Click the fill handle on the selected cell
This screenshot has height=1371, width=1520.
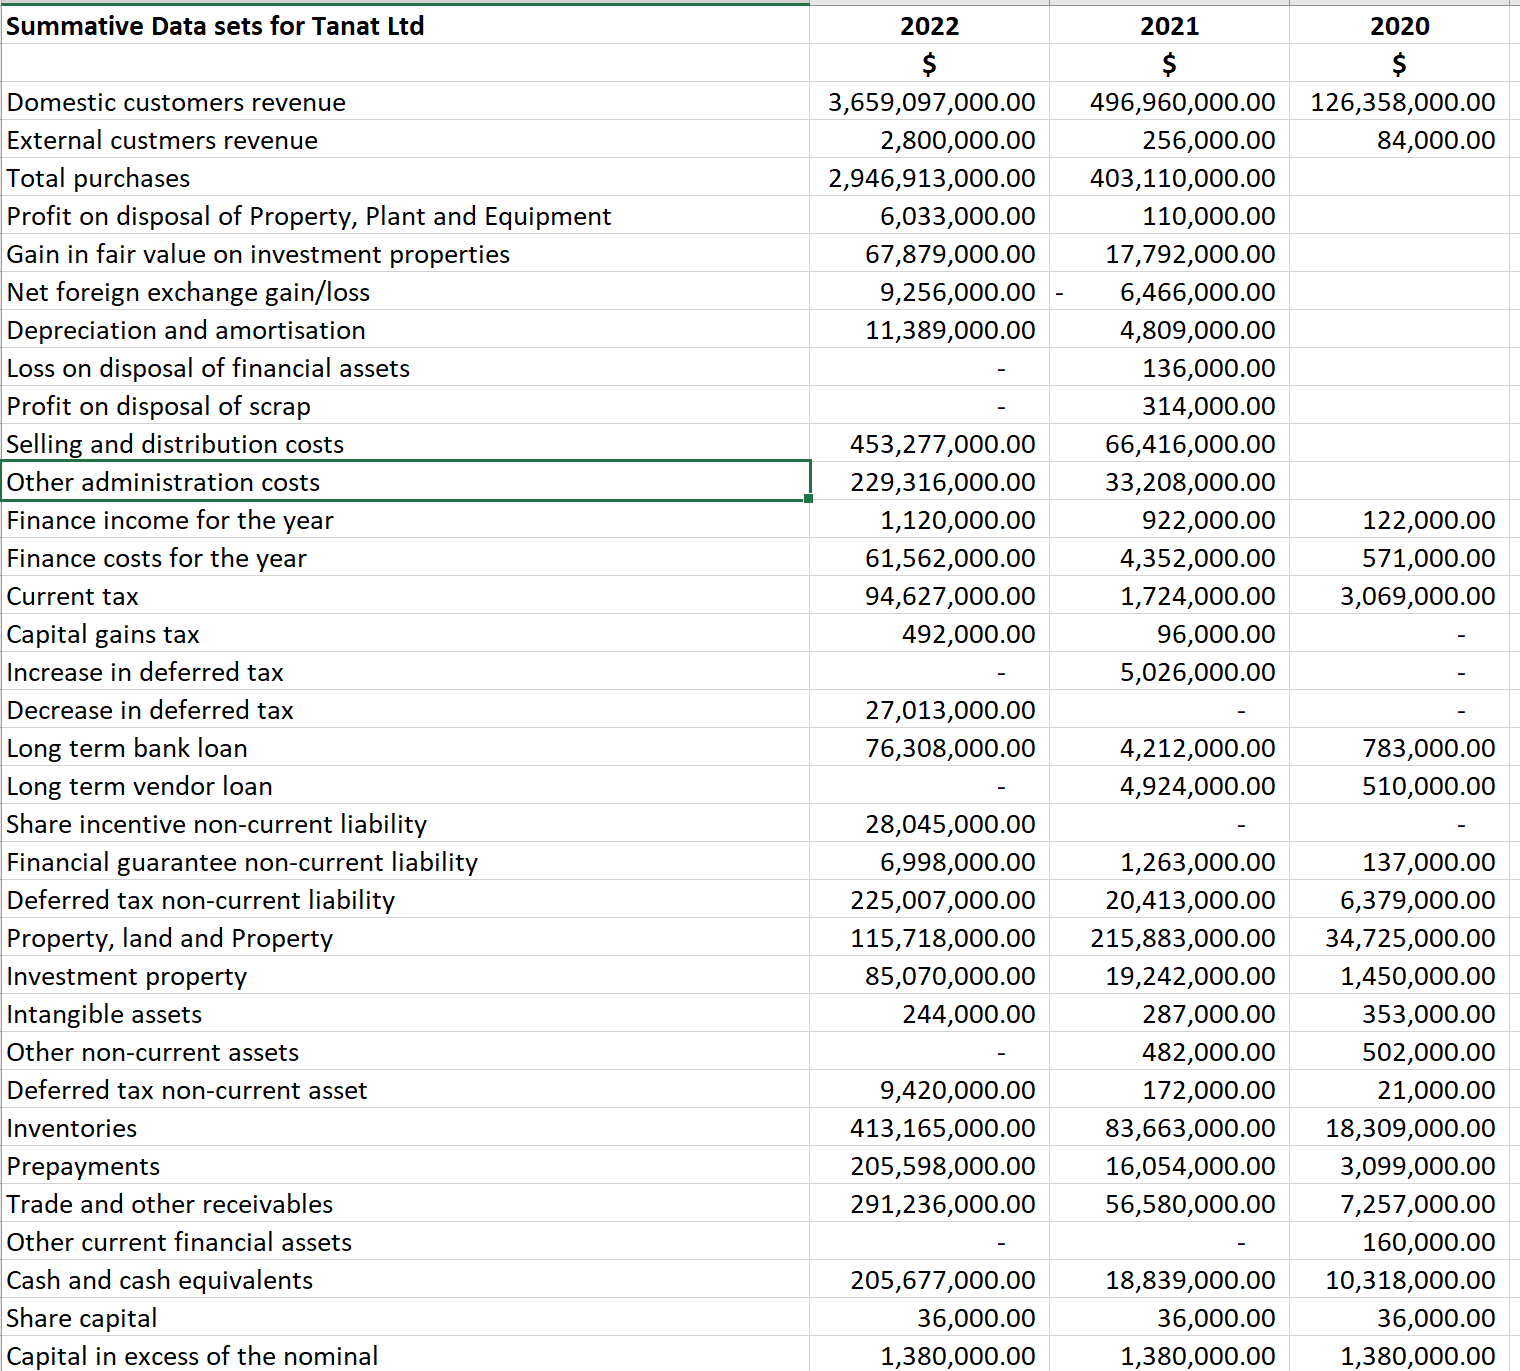click(x=809, y=500)
